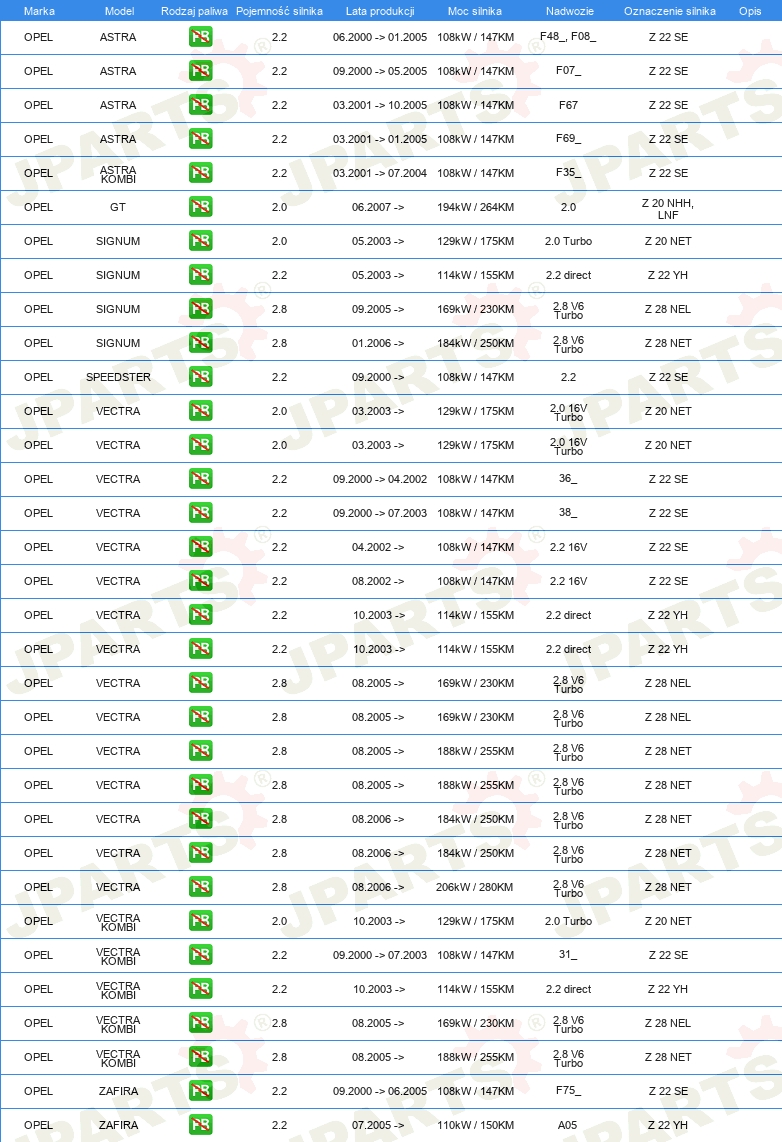Click the Model column header
The width and height of the screenshot is (782, 1142).
[x=119, y=11]
